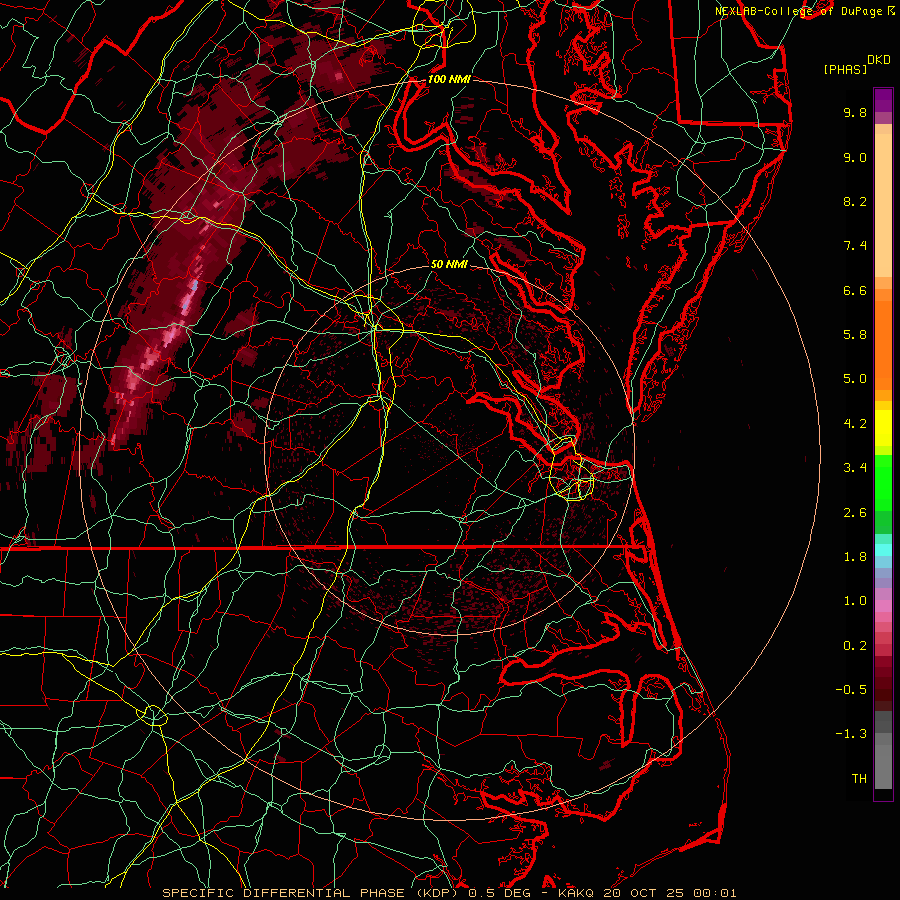Click the DKD product label
The image size is (900, 900).
pos(878,60)
